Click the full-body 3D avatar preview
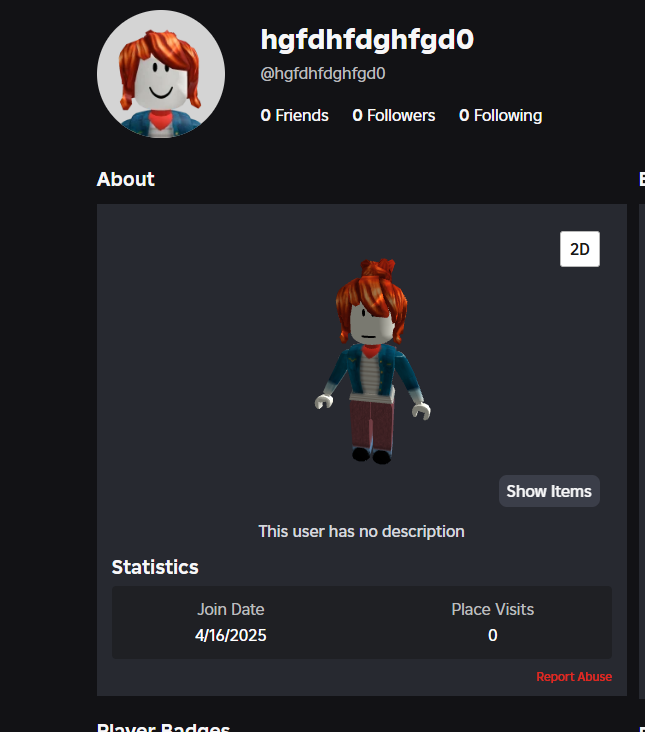 click(x=372, y=362)
